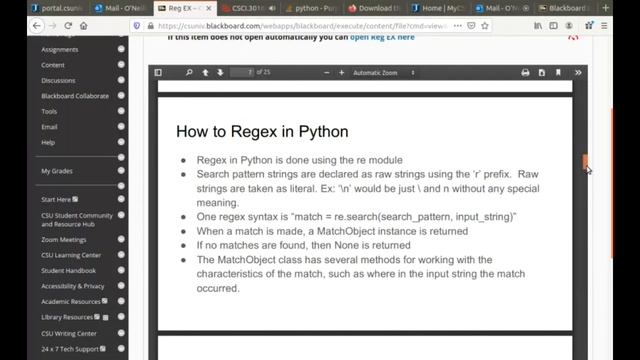640x360 pixels.
Task: Switch to Home | MyCSU tab
Action: [x=439, y=8]
